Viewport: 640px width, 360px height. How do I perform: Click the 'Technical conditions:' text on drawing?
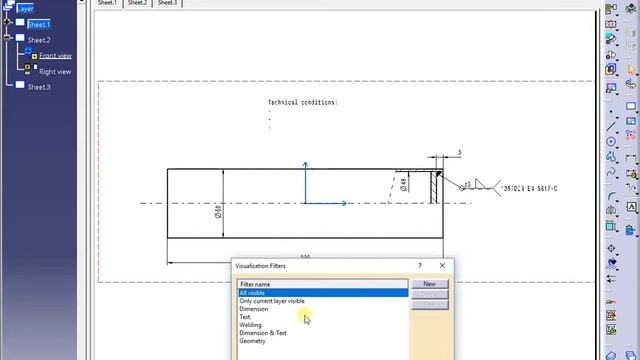pos(302,102)
